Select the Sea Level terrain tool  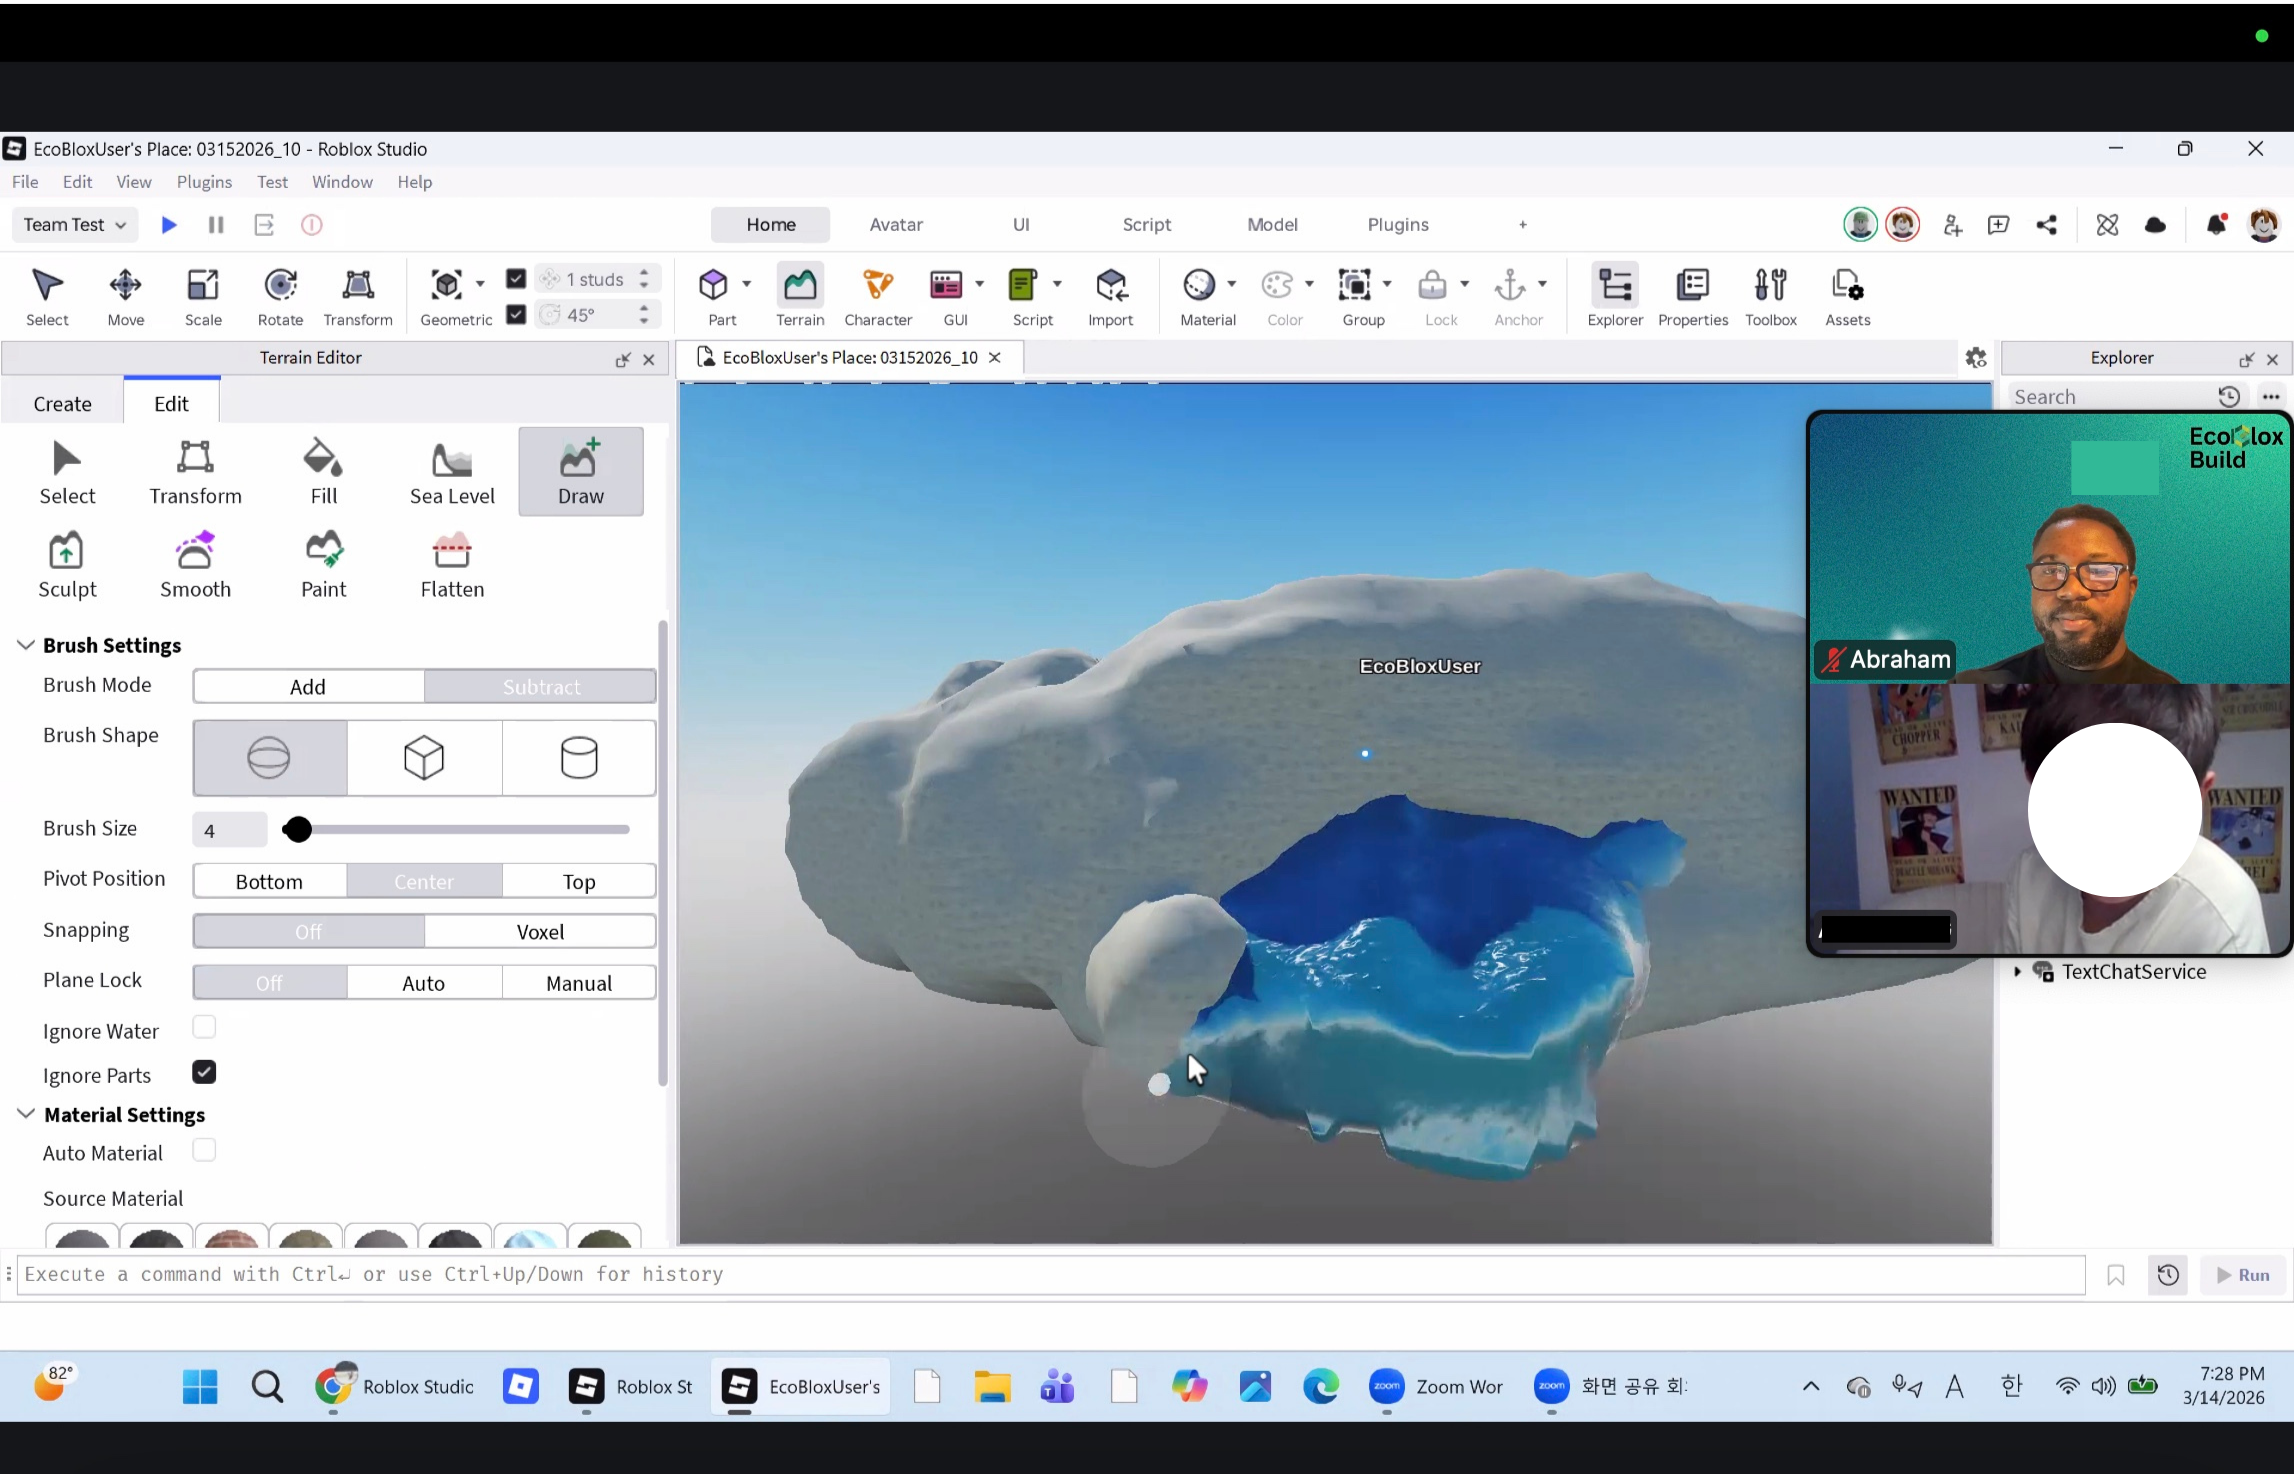coord(452,472)
